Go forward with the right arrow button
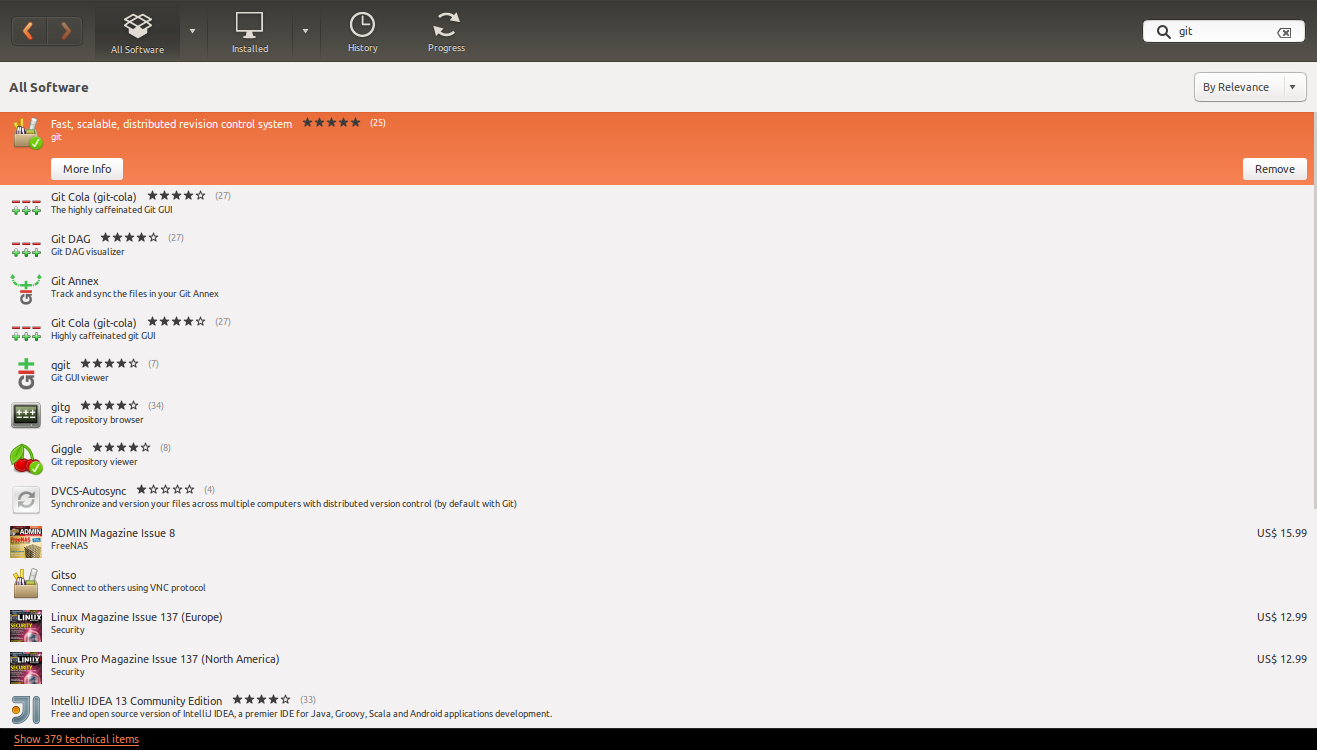 pos(65,31)
